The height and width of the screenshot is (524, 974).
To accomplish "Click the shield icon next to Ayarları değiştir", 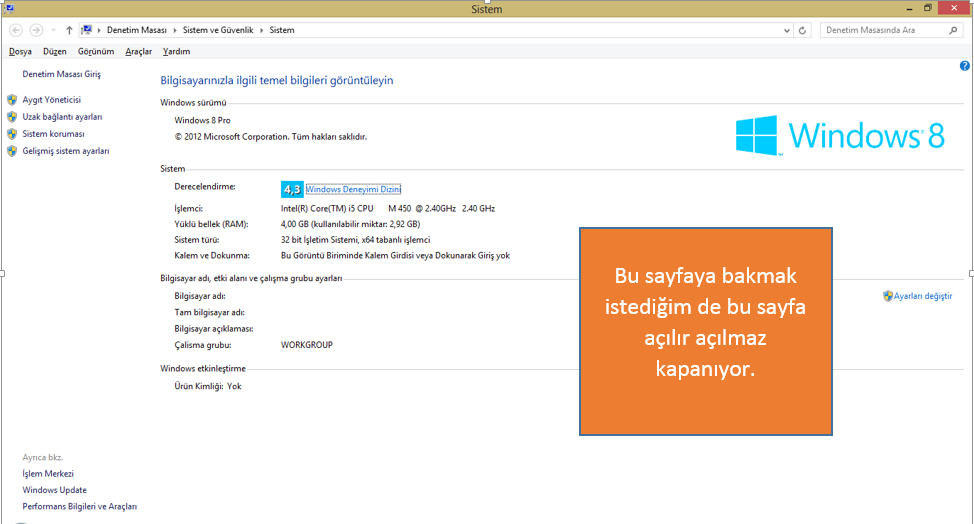I will (x=888, y=296).
